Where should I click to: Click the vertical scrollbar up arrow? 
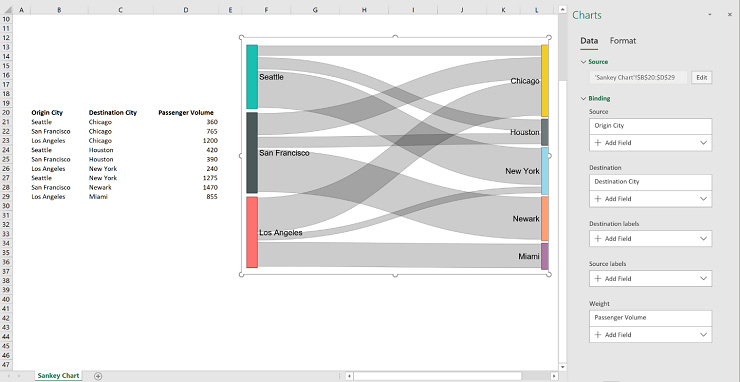point(562,9)
